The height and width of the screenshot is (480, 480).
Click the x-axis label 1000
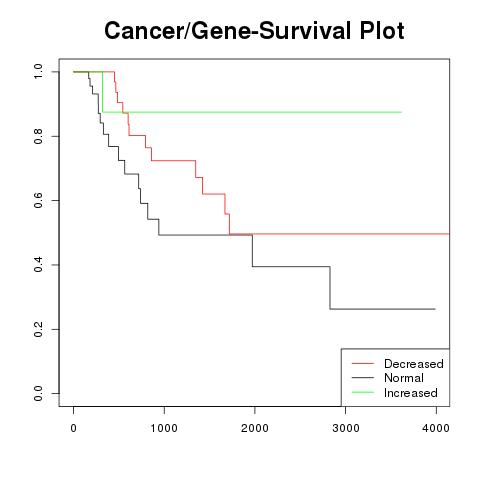(x=164, y=428)
